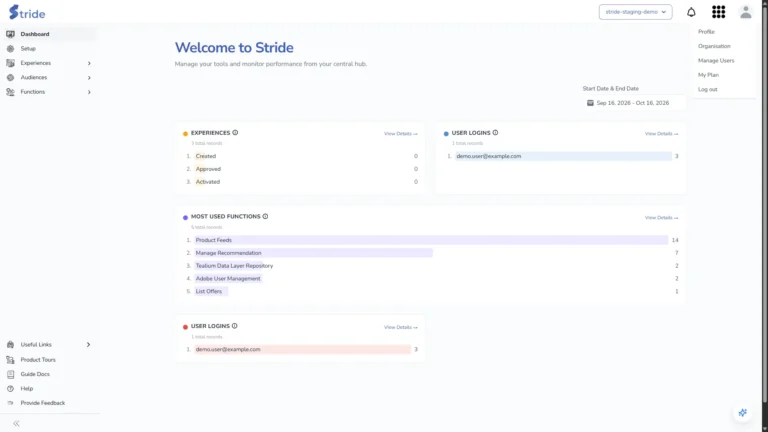Open Provide Feedback in sidebar
768x432 pixels.
[x=43, y=403]
